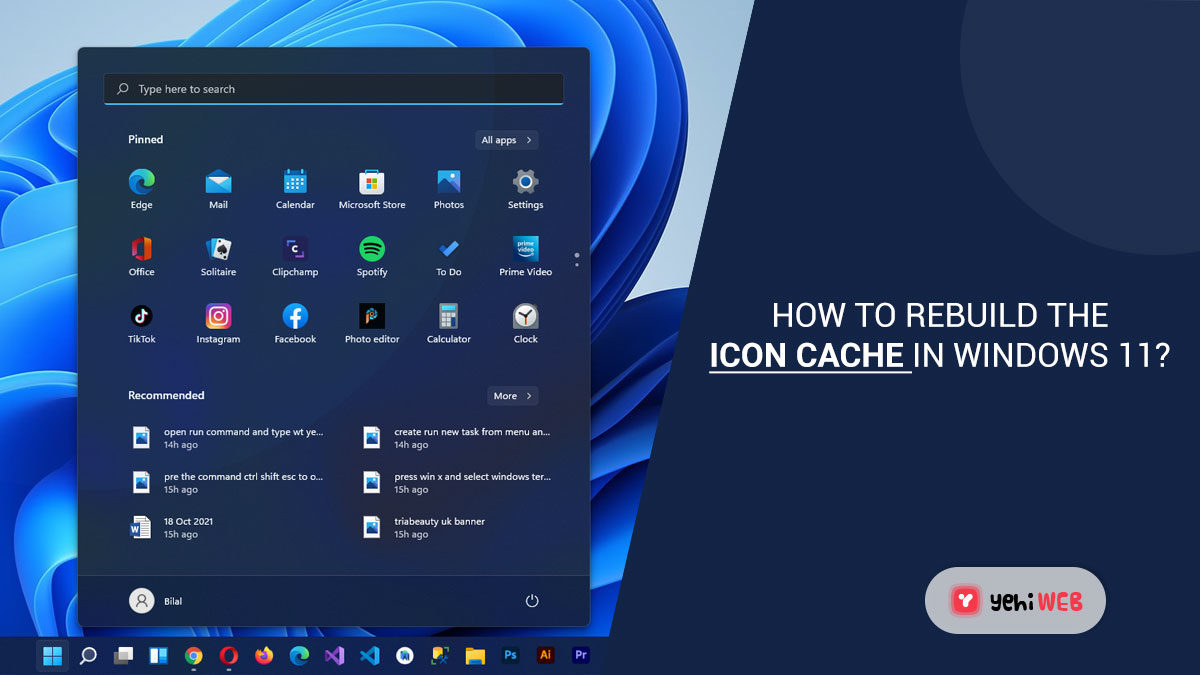Open the Calculator app
Viewport: 1200px width, 675px height.
448,317
